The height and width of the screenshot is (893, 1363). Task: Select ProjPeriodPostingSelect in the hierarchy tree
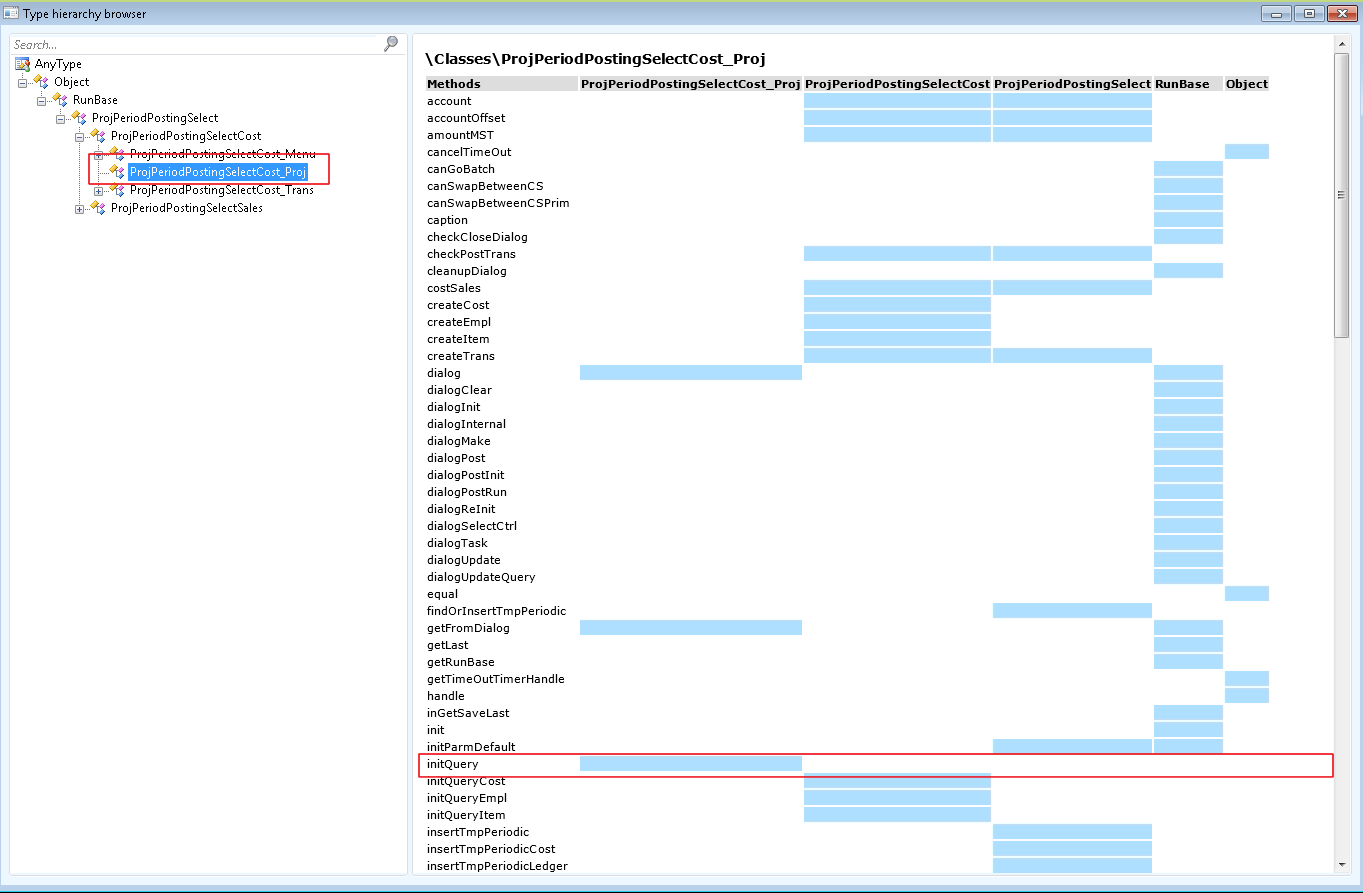click(x=155, y=118)
